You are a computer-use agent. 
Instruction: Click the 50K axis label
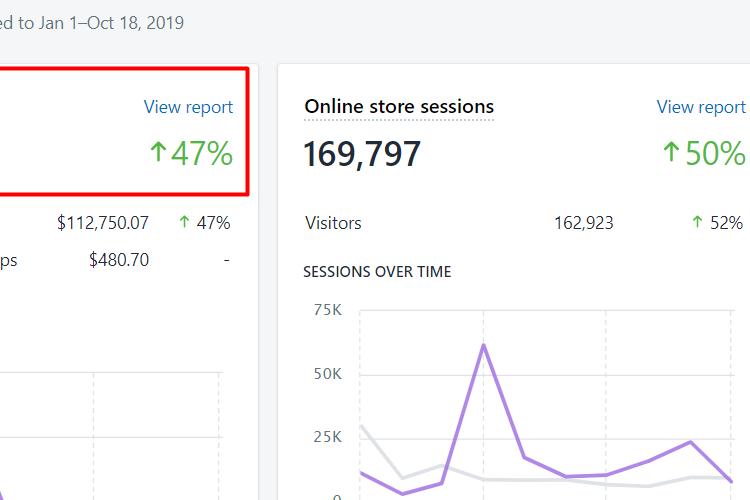point(328,374)
